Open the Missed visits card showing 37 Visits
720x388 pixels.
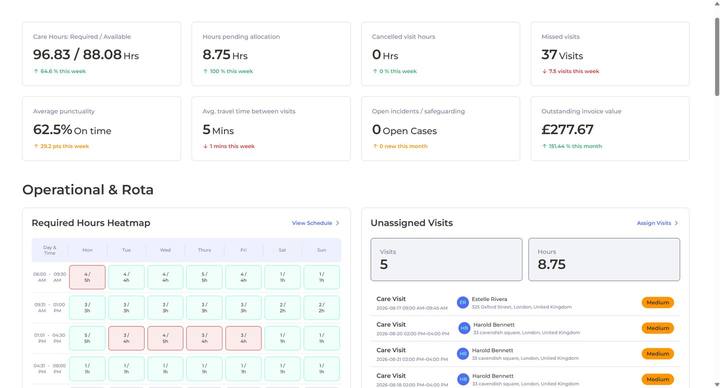(610, 54)
